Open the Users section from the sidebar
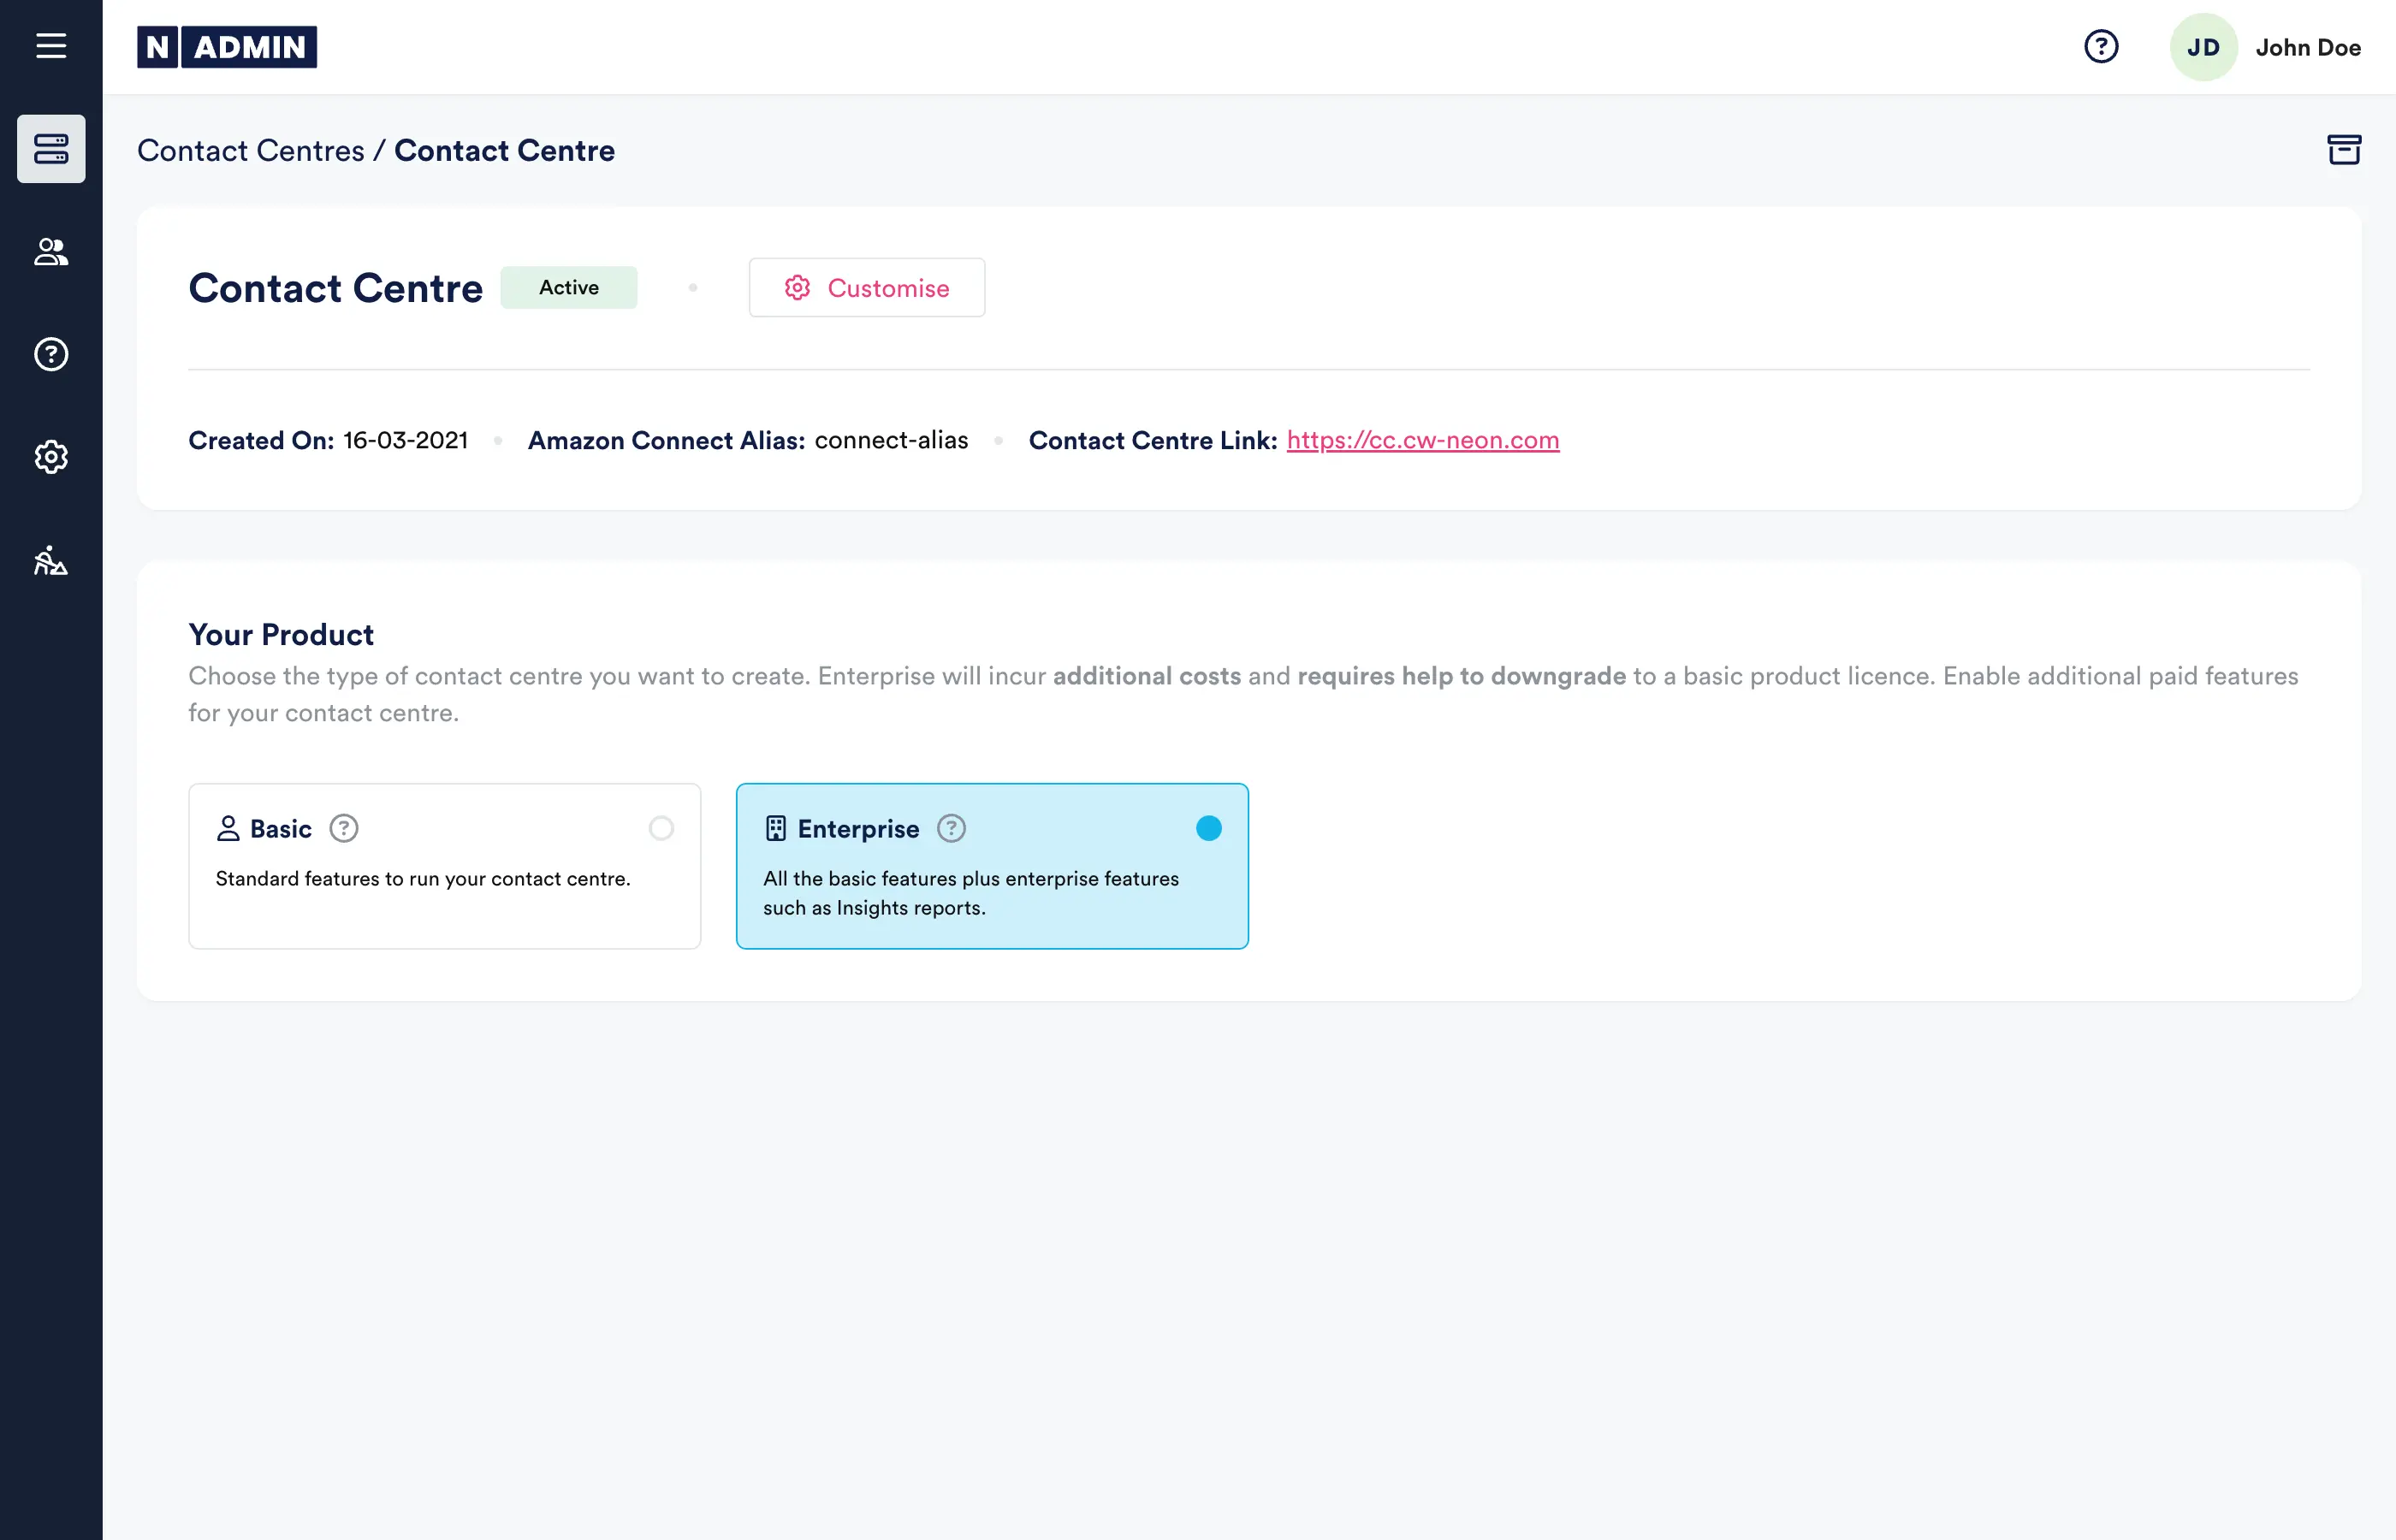Viewport: 2396px width, 1540px height. [51, 252]
